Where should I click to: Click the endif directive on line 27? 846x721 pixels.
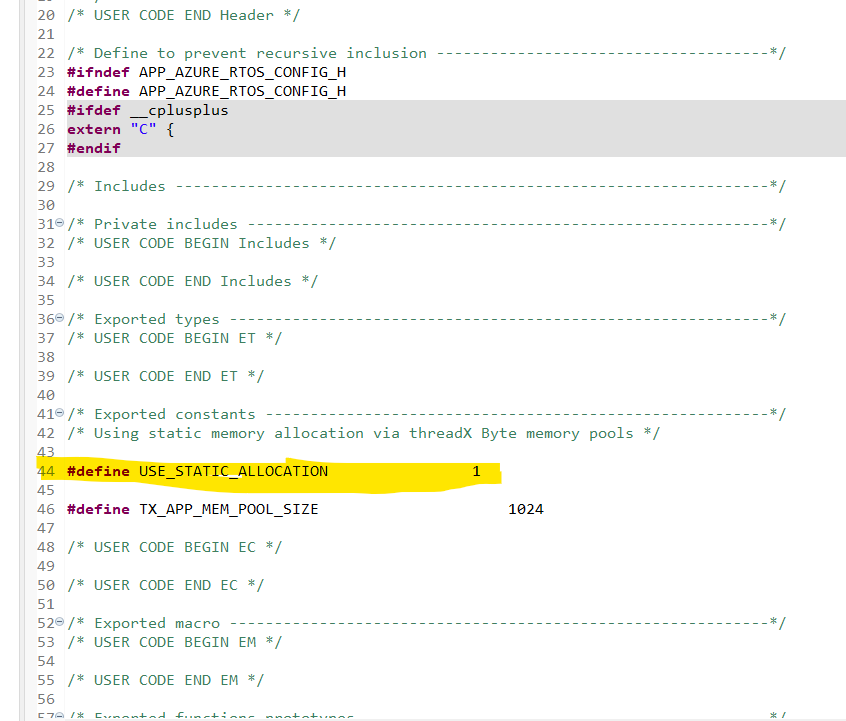pyautogui.click(x=93, y=147)
